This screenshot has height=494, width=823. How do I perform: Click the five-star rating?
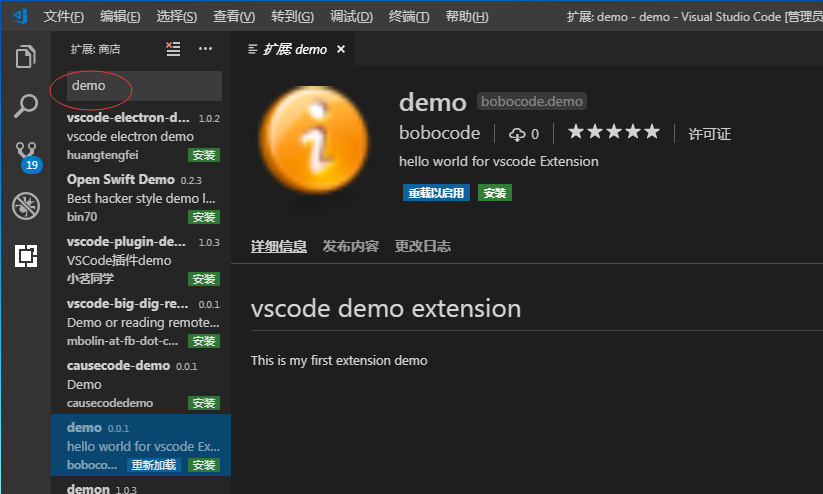[x=614, y=132]
